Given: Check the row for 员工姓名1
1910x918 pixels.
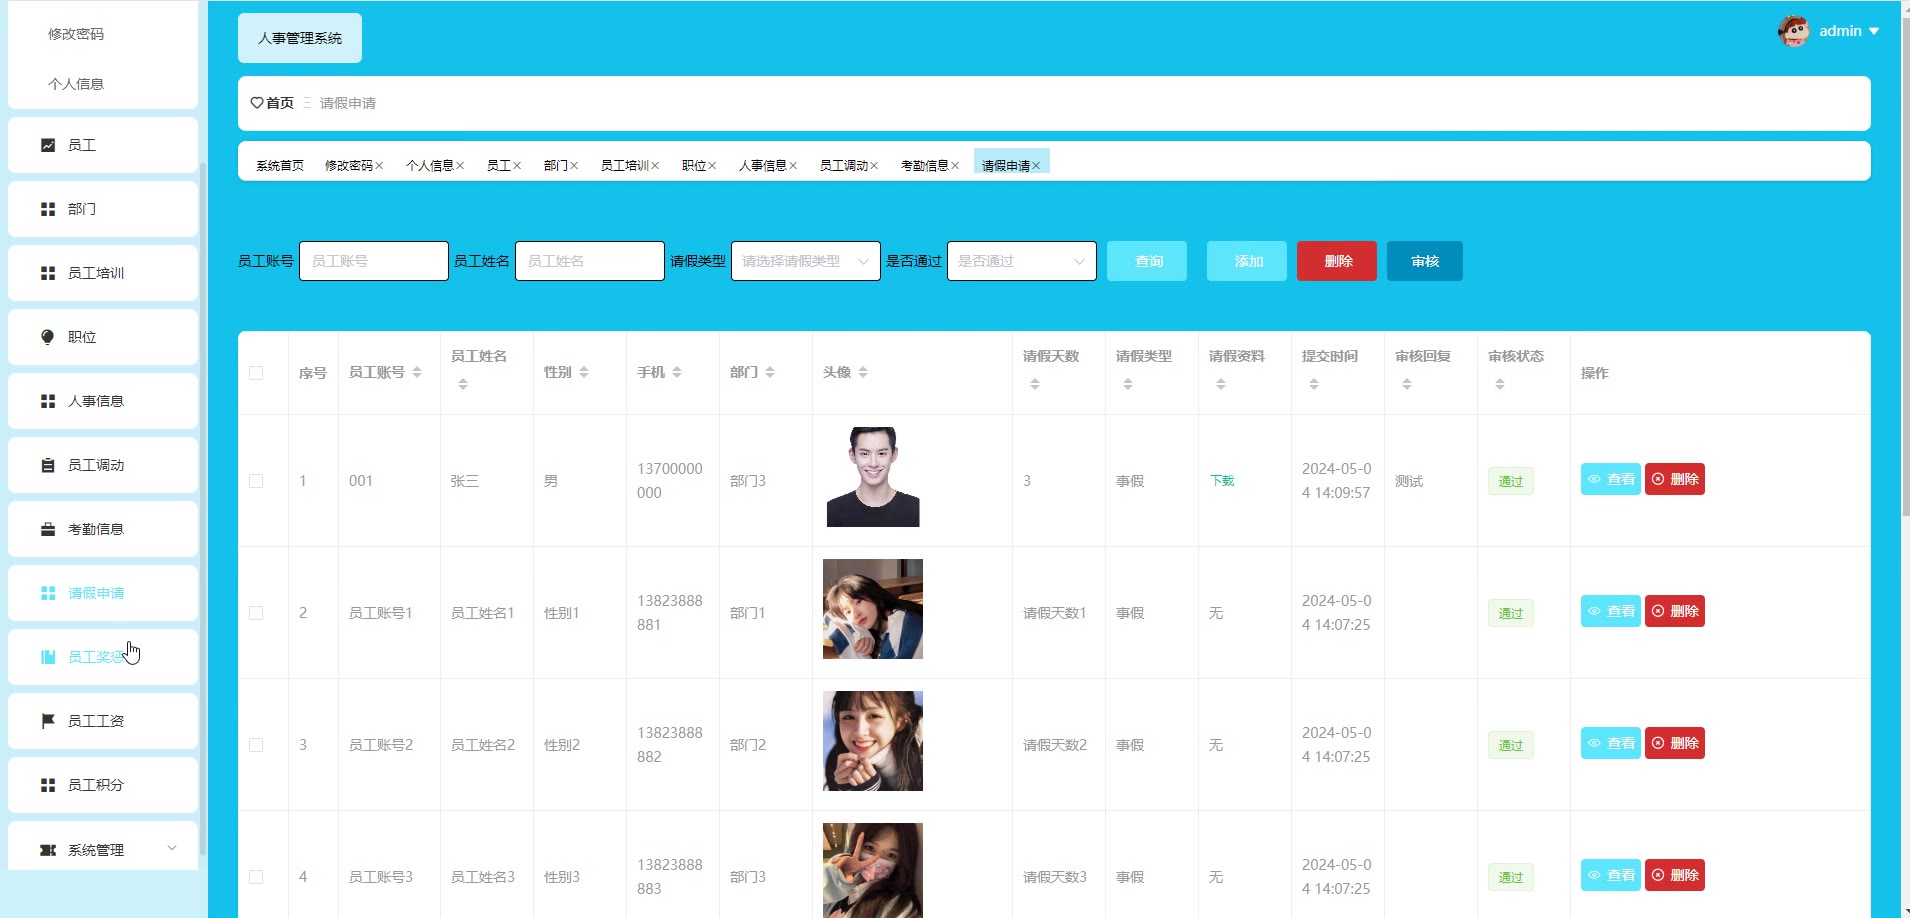Looking at the screenshot, I should click(256, 613).
